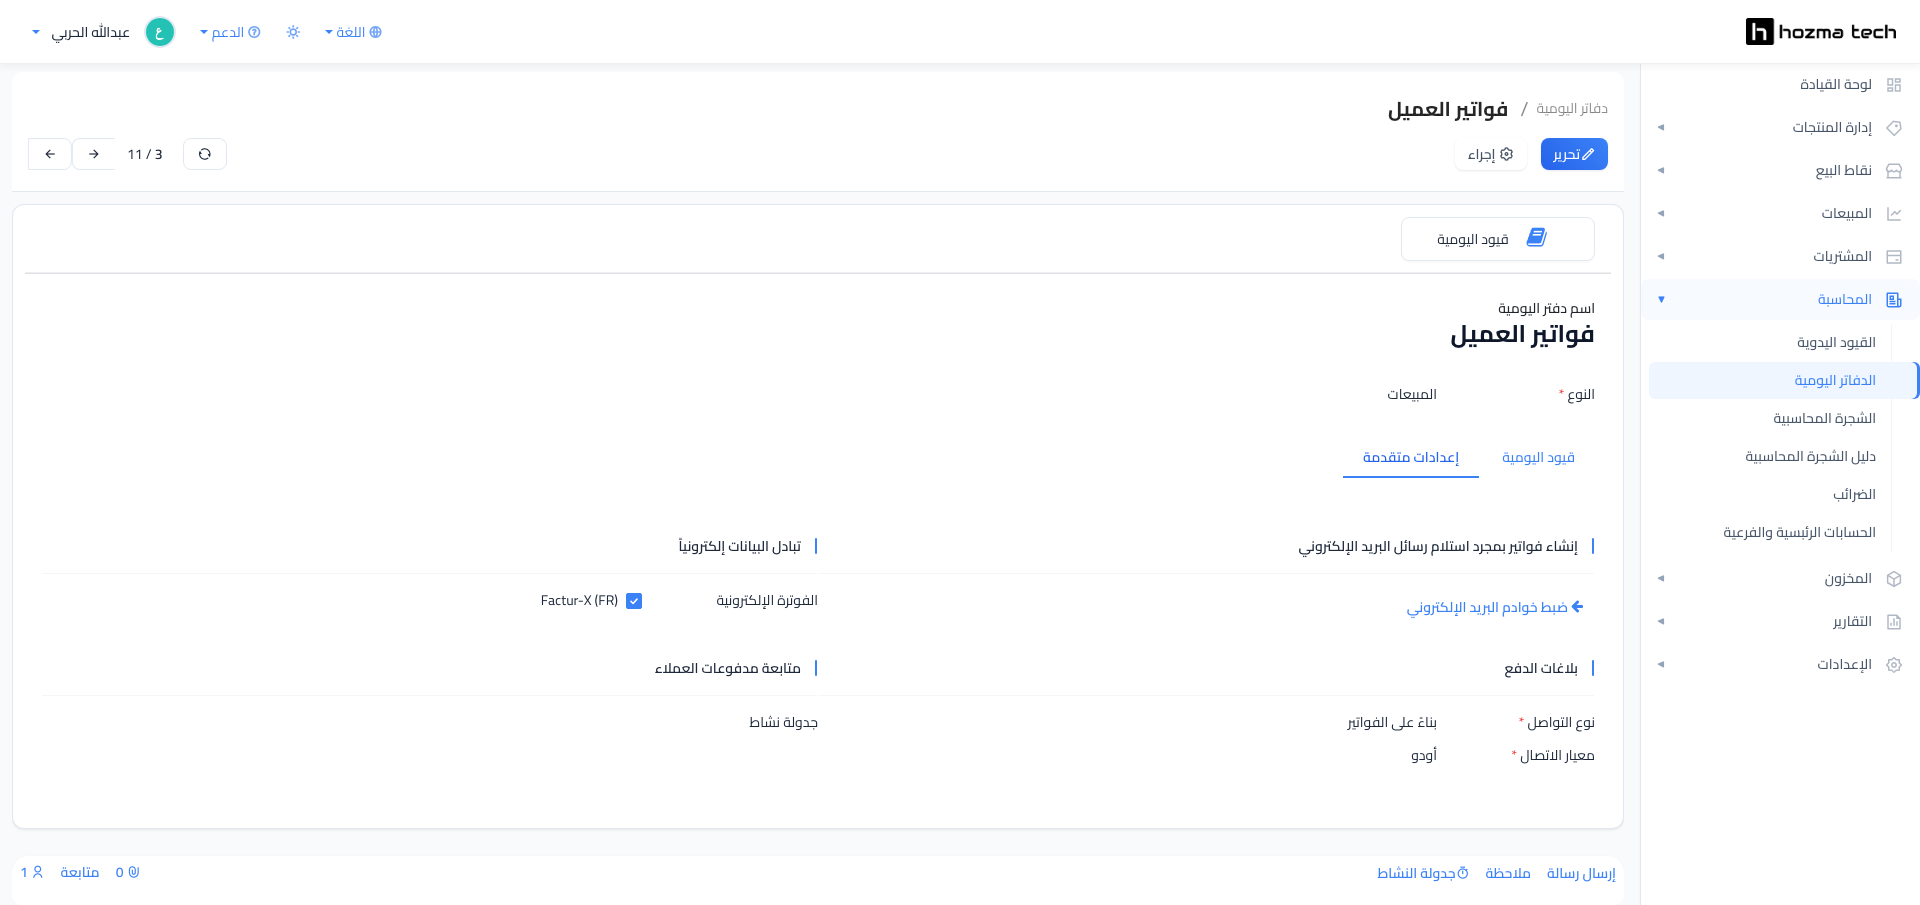Toggle the Factur-X (FR) checkbox

click(x=634, y=601)
